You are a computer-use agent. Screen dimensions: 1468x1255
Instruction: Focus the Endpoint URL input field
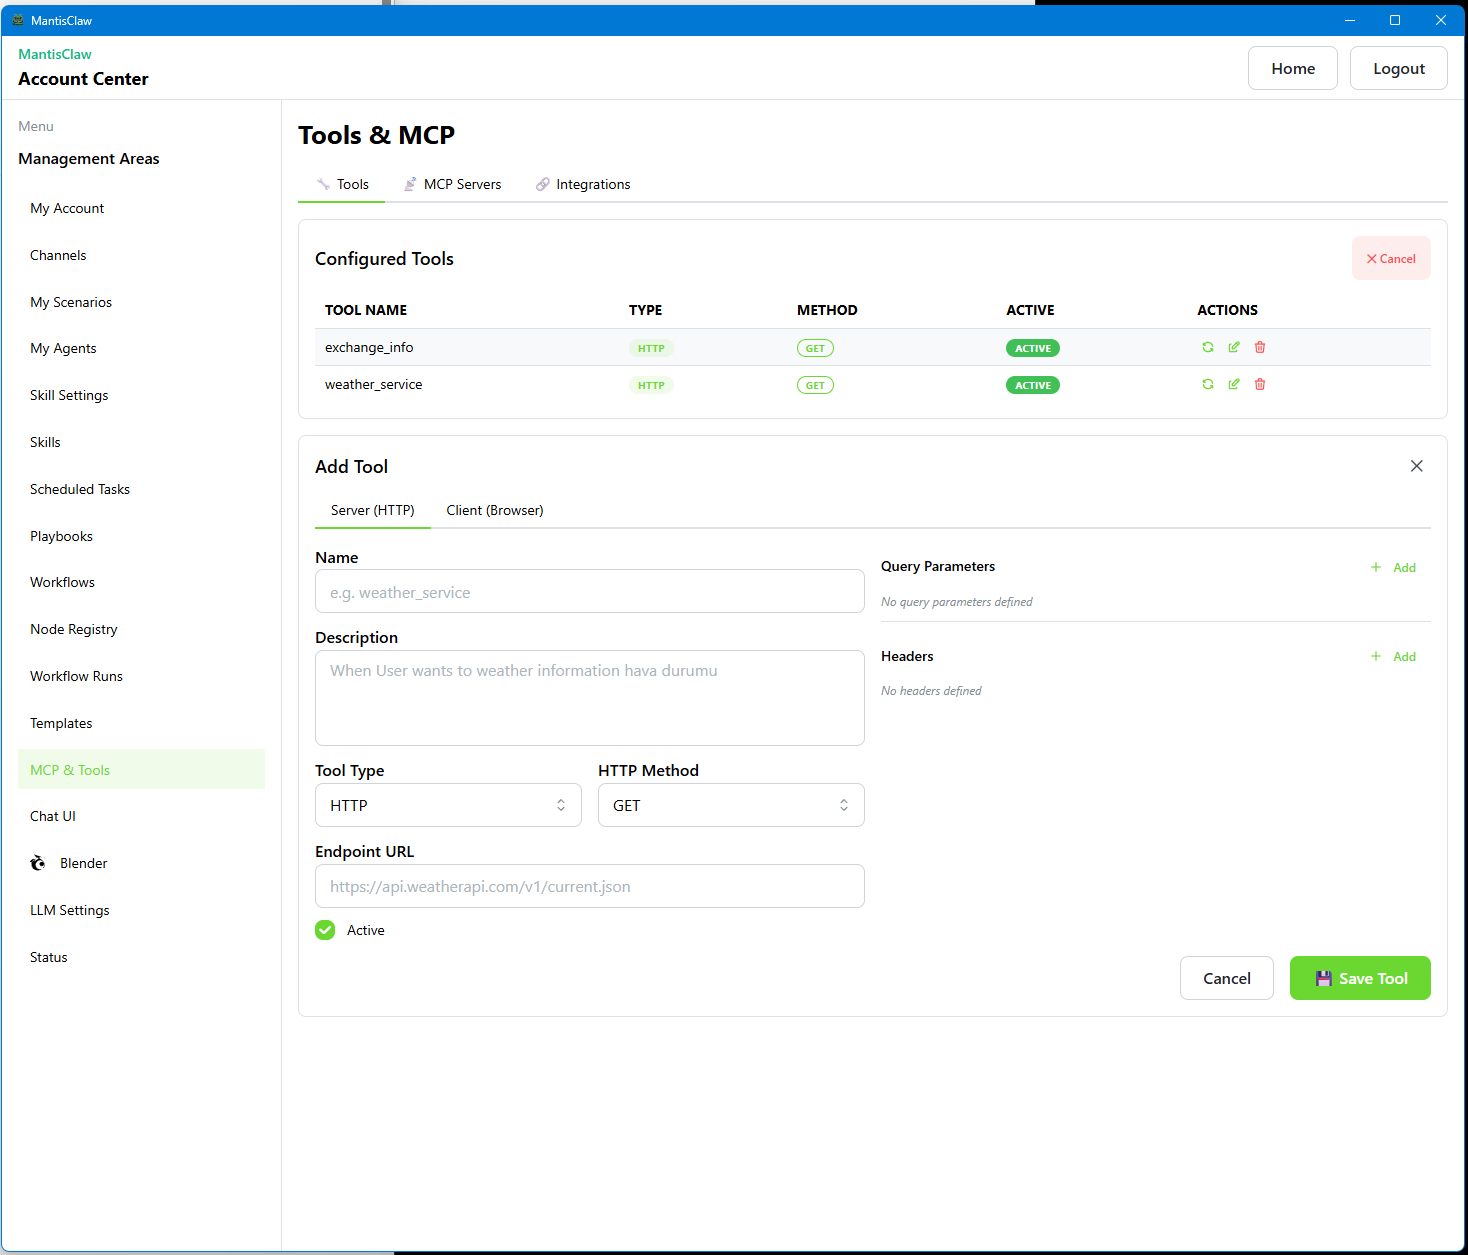(589, 886)
